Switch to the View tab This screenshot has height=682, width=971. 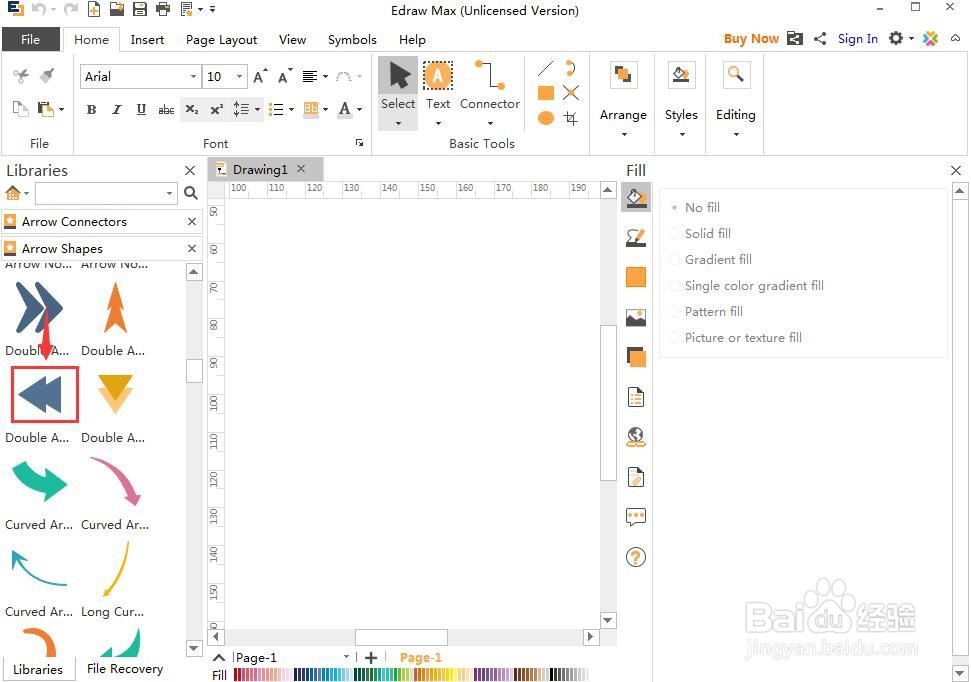pyautogui.click(x=292, y=40)
